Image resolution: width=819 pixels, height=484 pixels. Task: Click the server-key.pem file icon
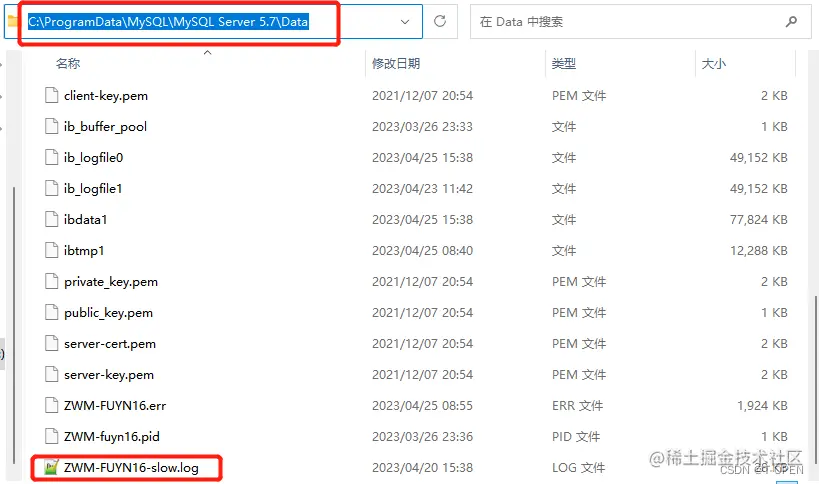click(51, 374)
